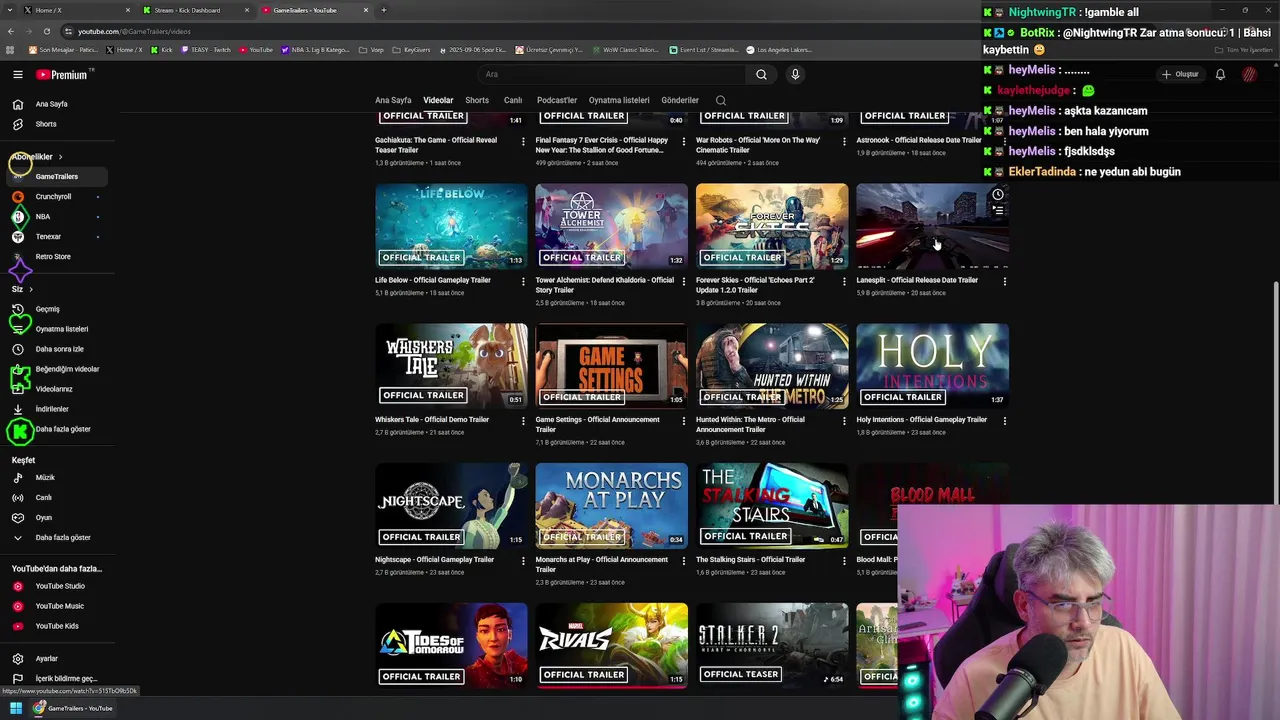Open the Vorp bookmarks folder
The width and height of the screenshot is (1280, 720).
coord(373,50)
